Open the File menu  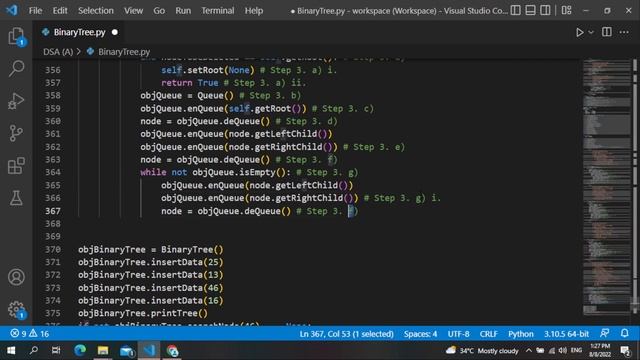coord(35,11)
